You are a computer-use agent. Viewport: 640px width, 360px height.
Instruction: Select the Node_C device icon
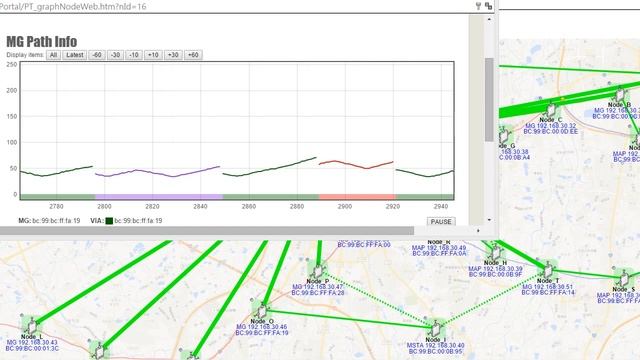(551, 109)
